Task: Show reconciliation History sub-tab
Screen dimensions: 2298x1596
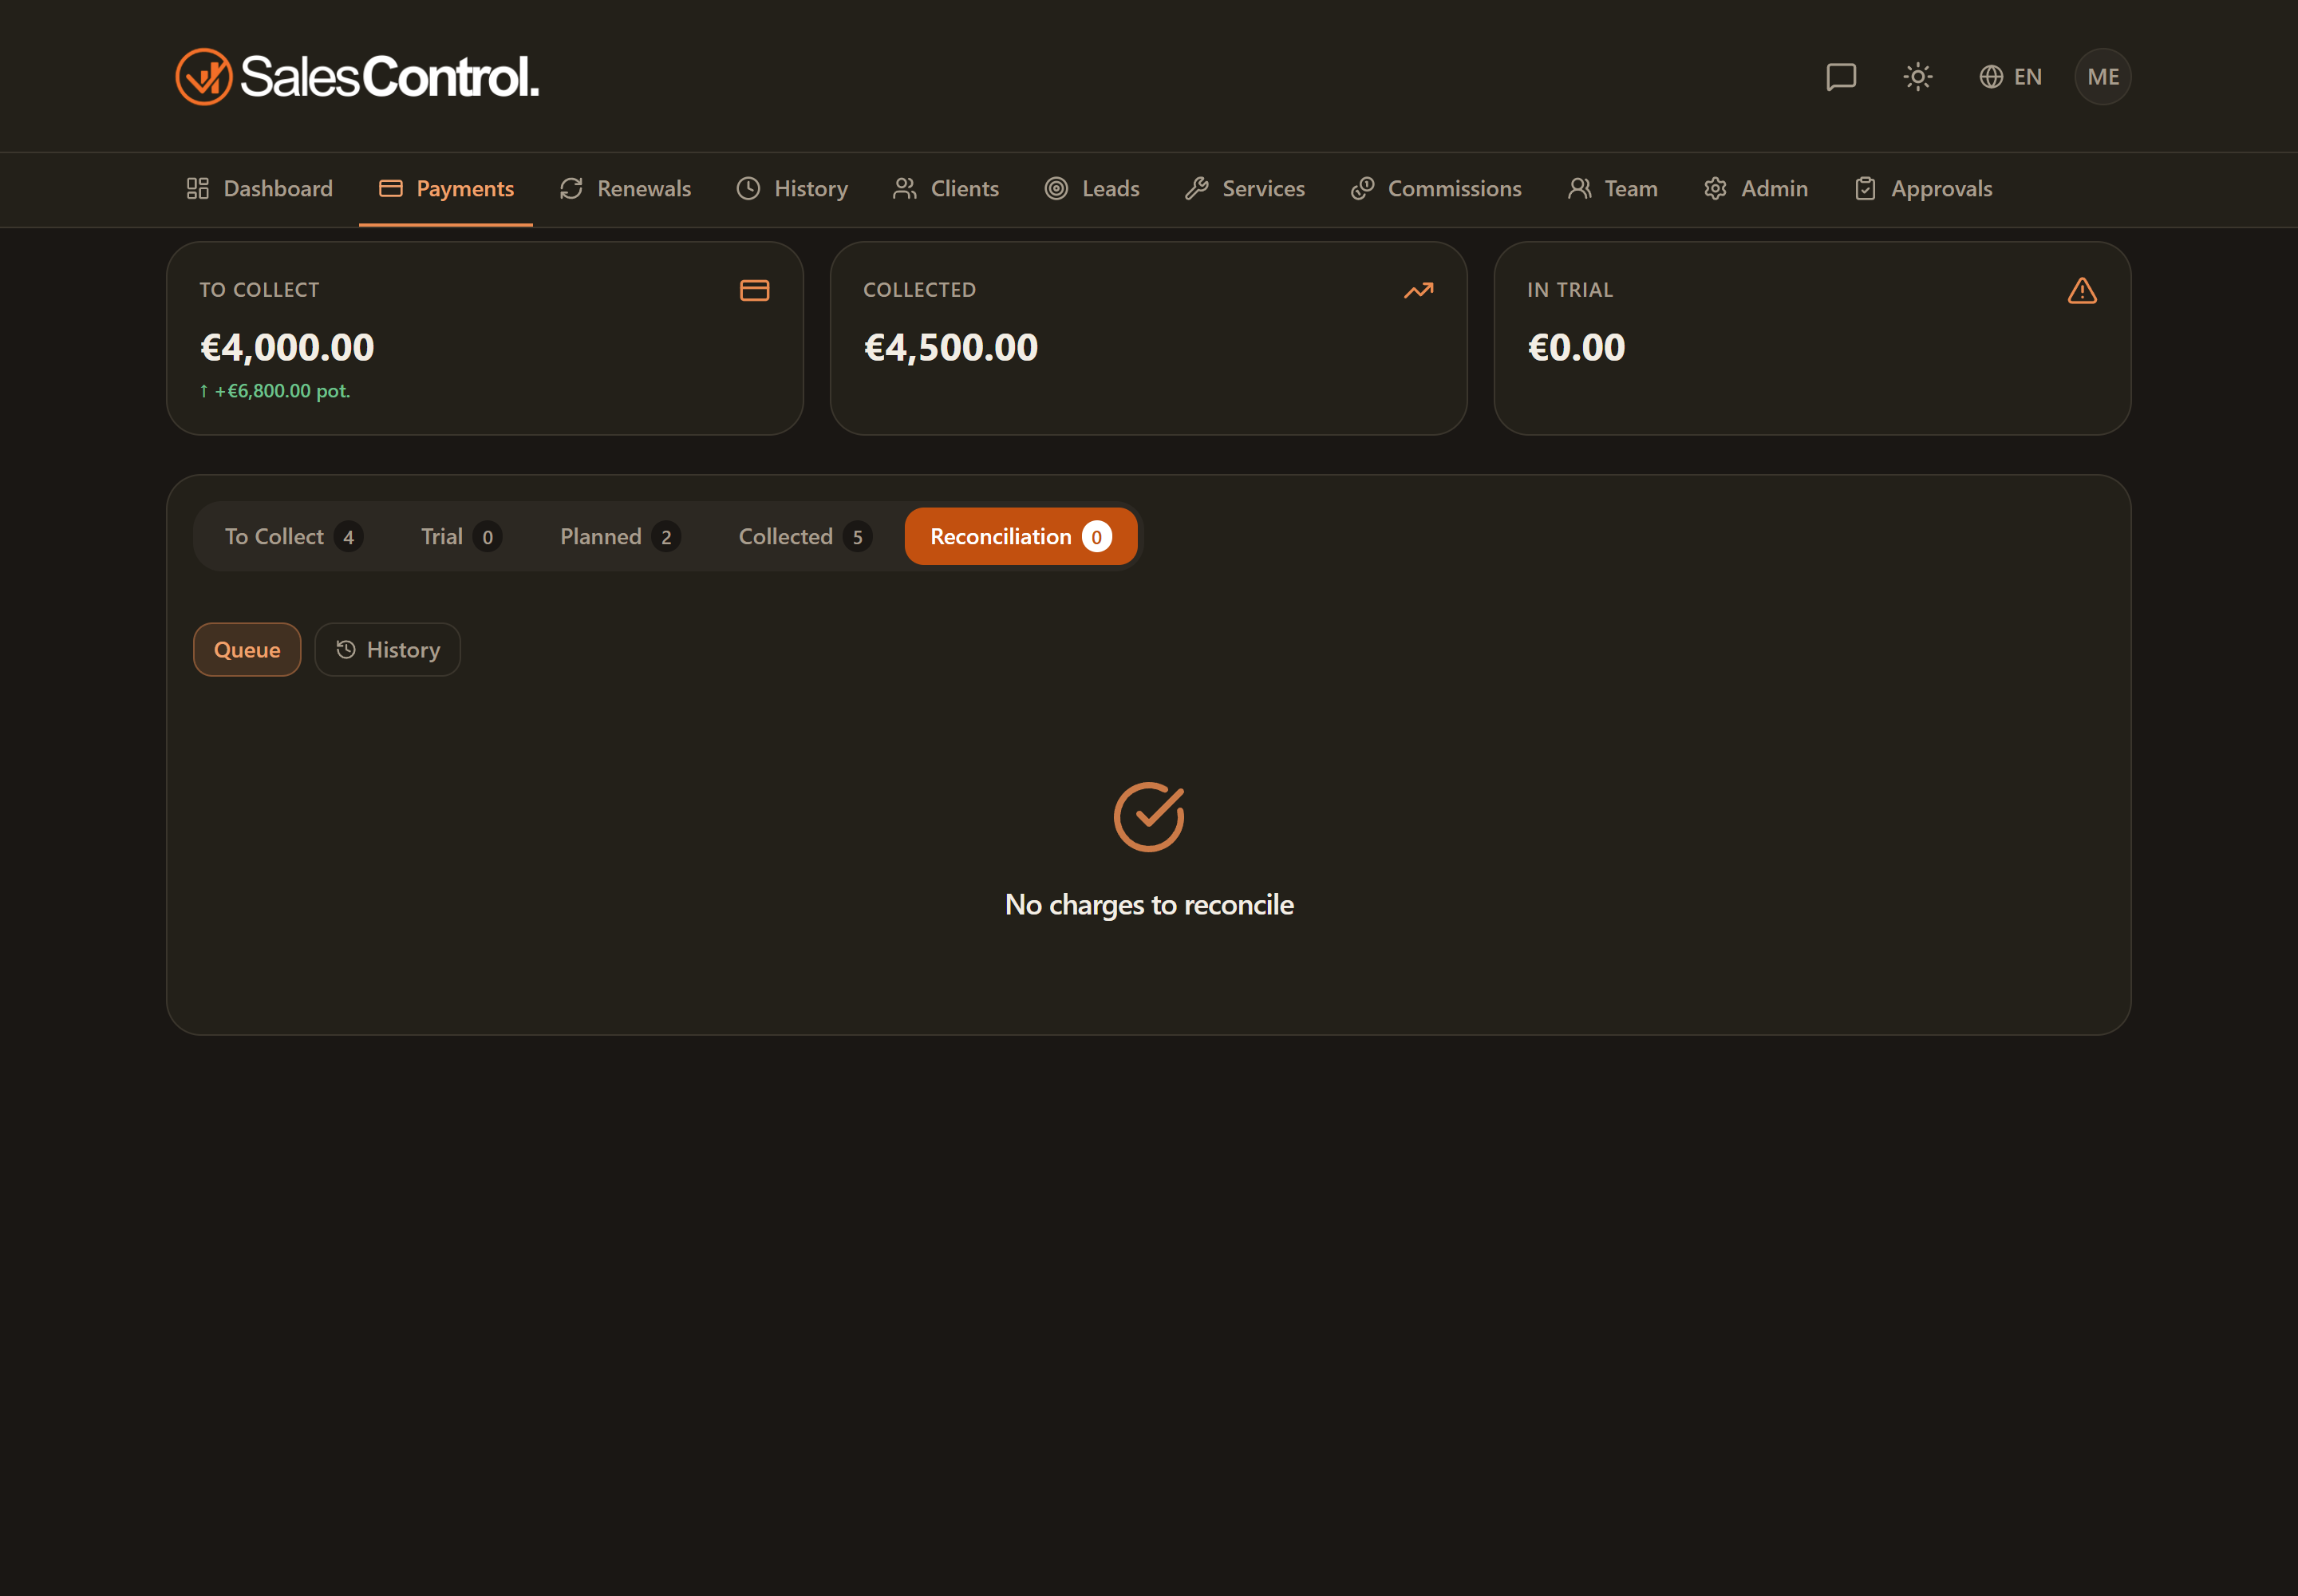Action: [387, 650]
